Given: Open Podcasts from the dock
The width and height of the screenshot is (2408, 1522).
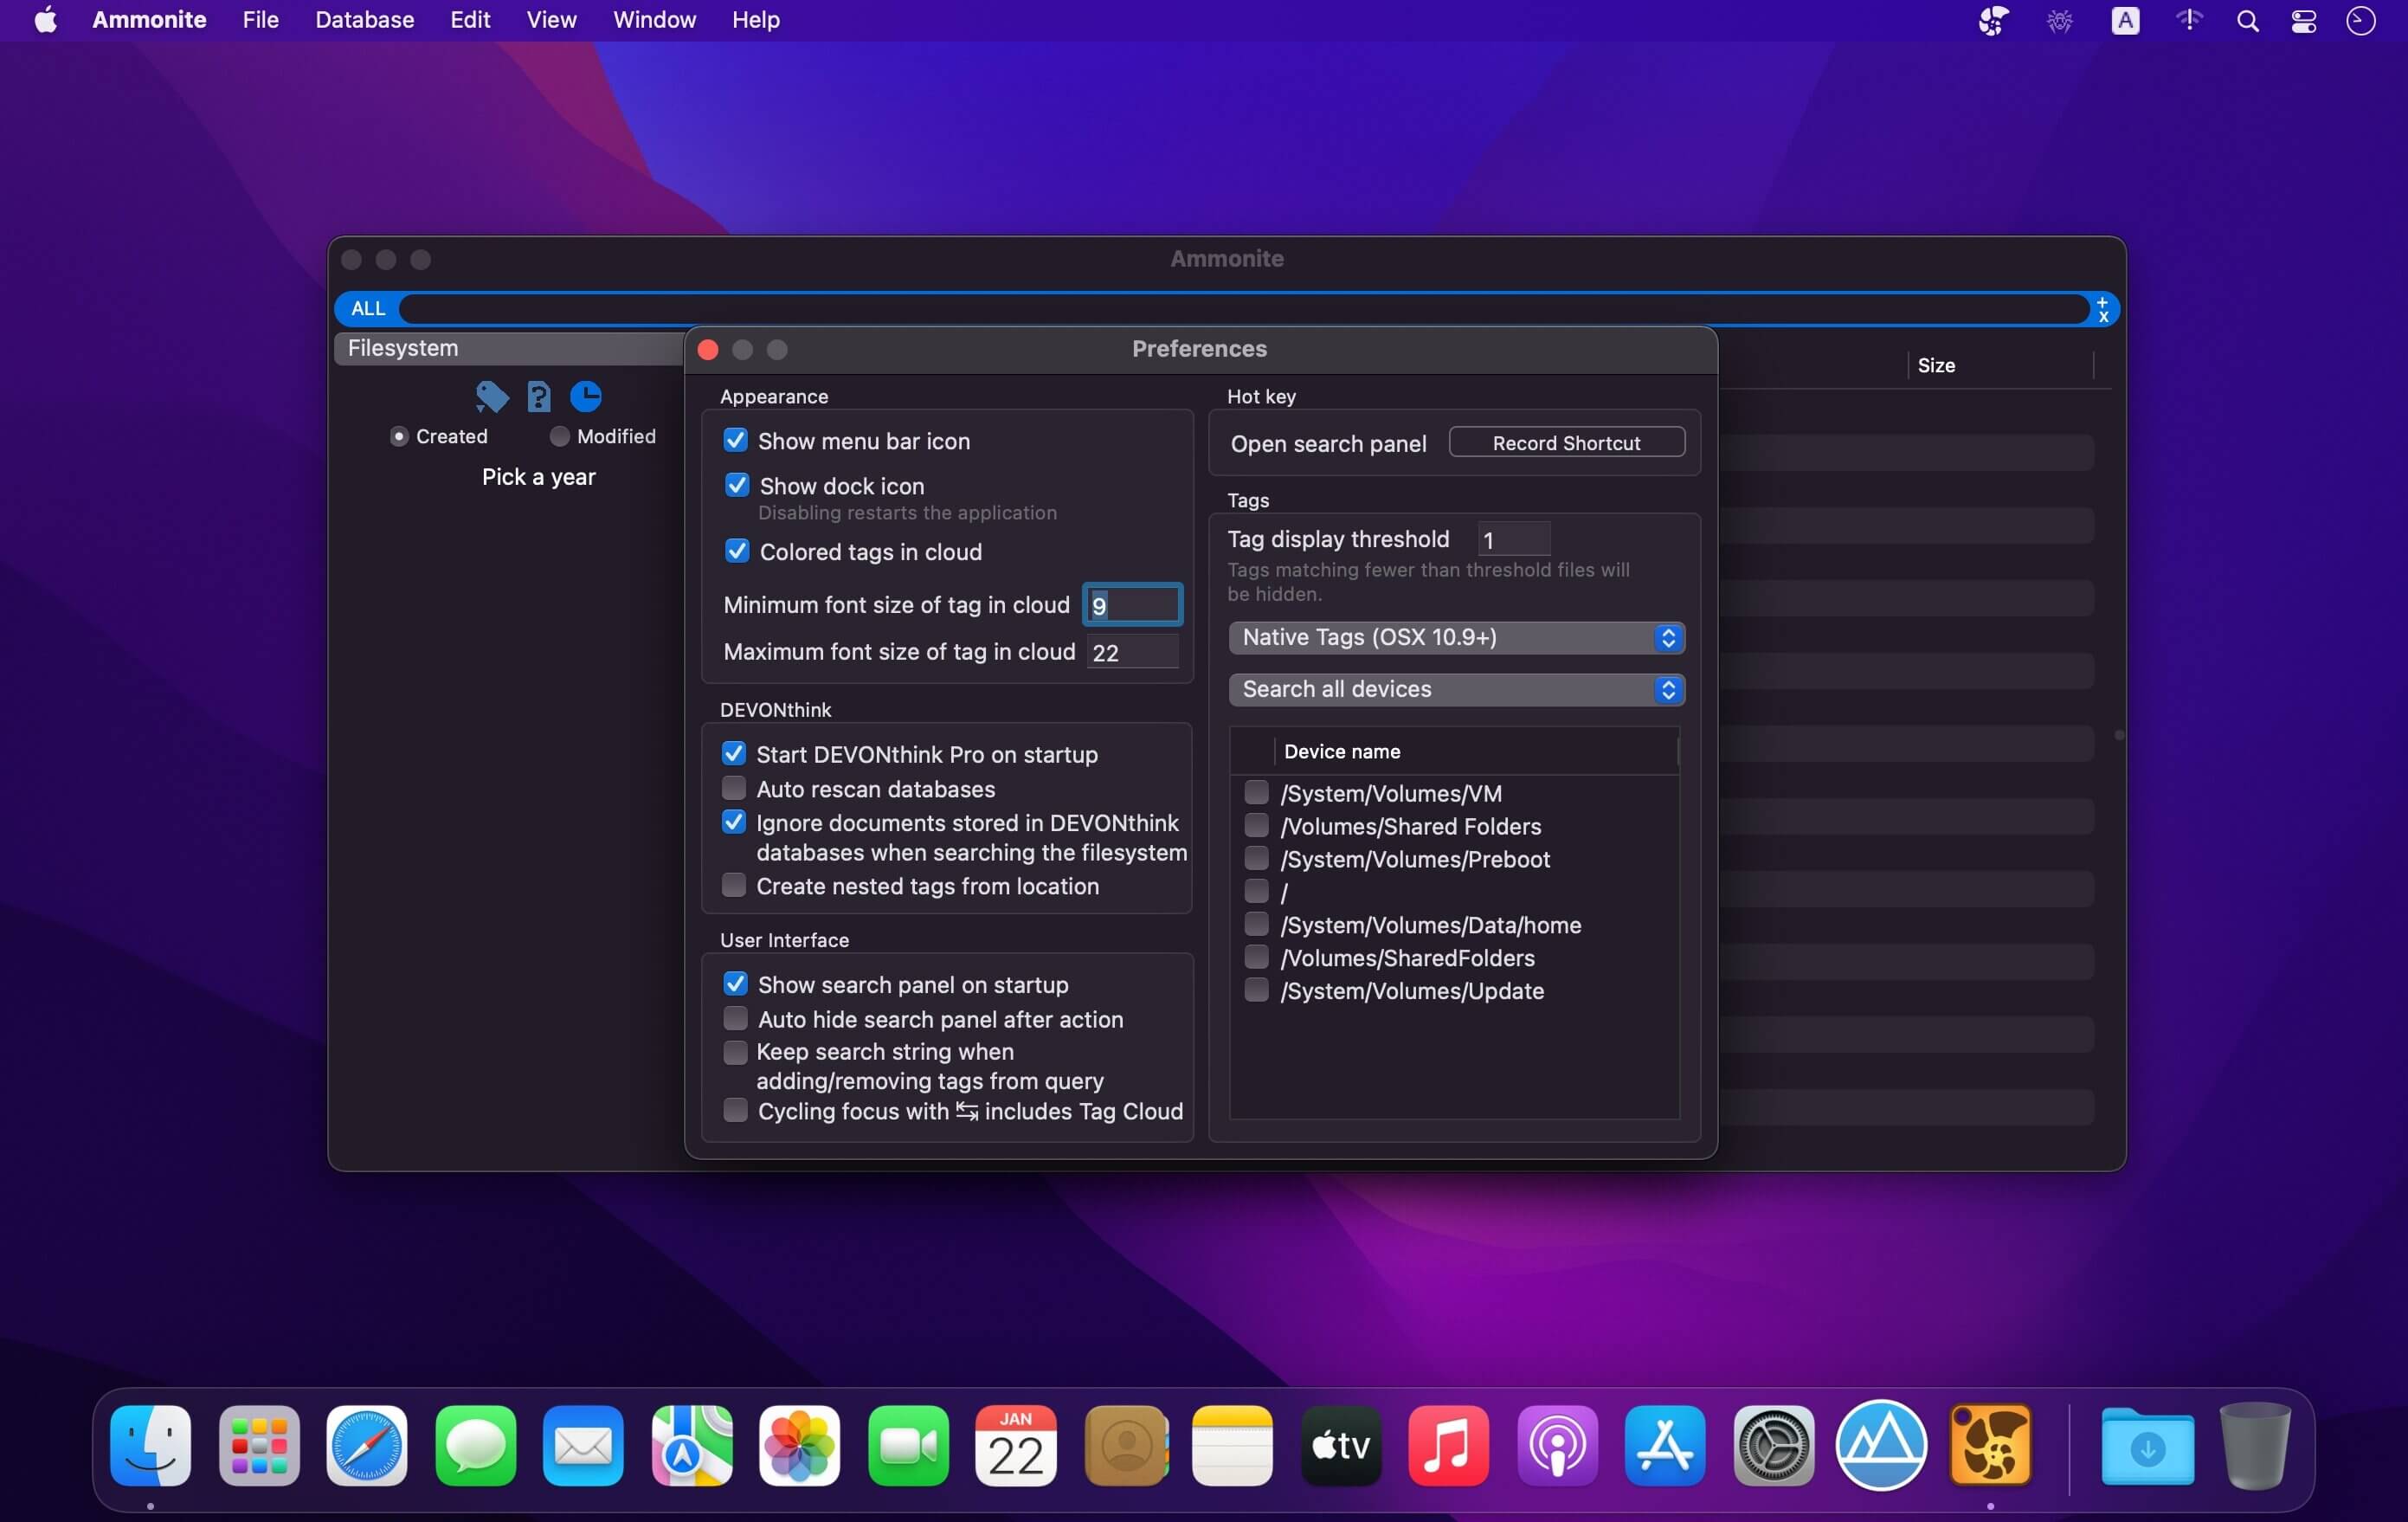Looking at the screenshot, I should click(1557, 1446).
